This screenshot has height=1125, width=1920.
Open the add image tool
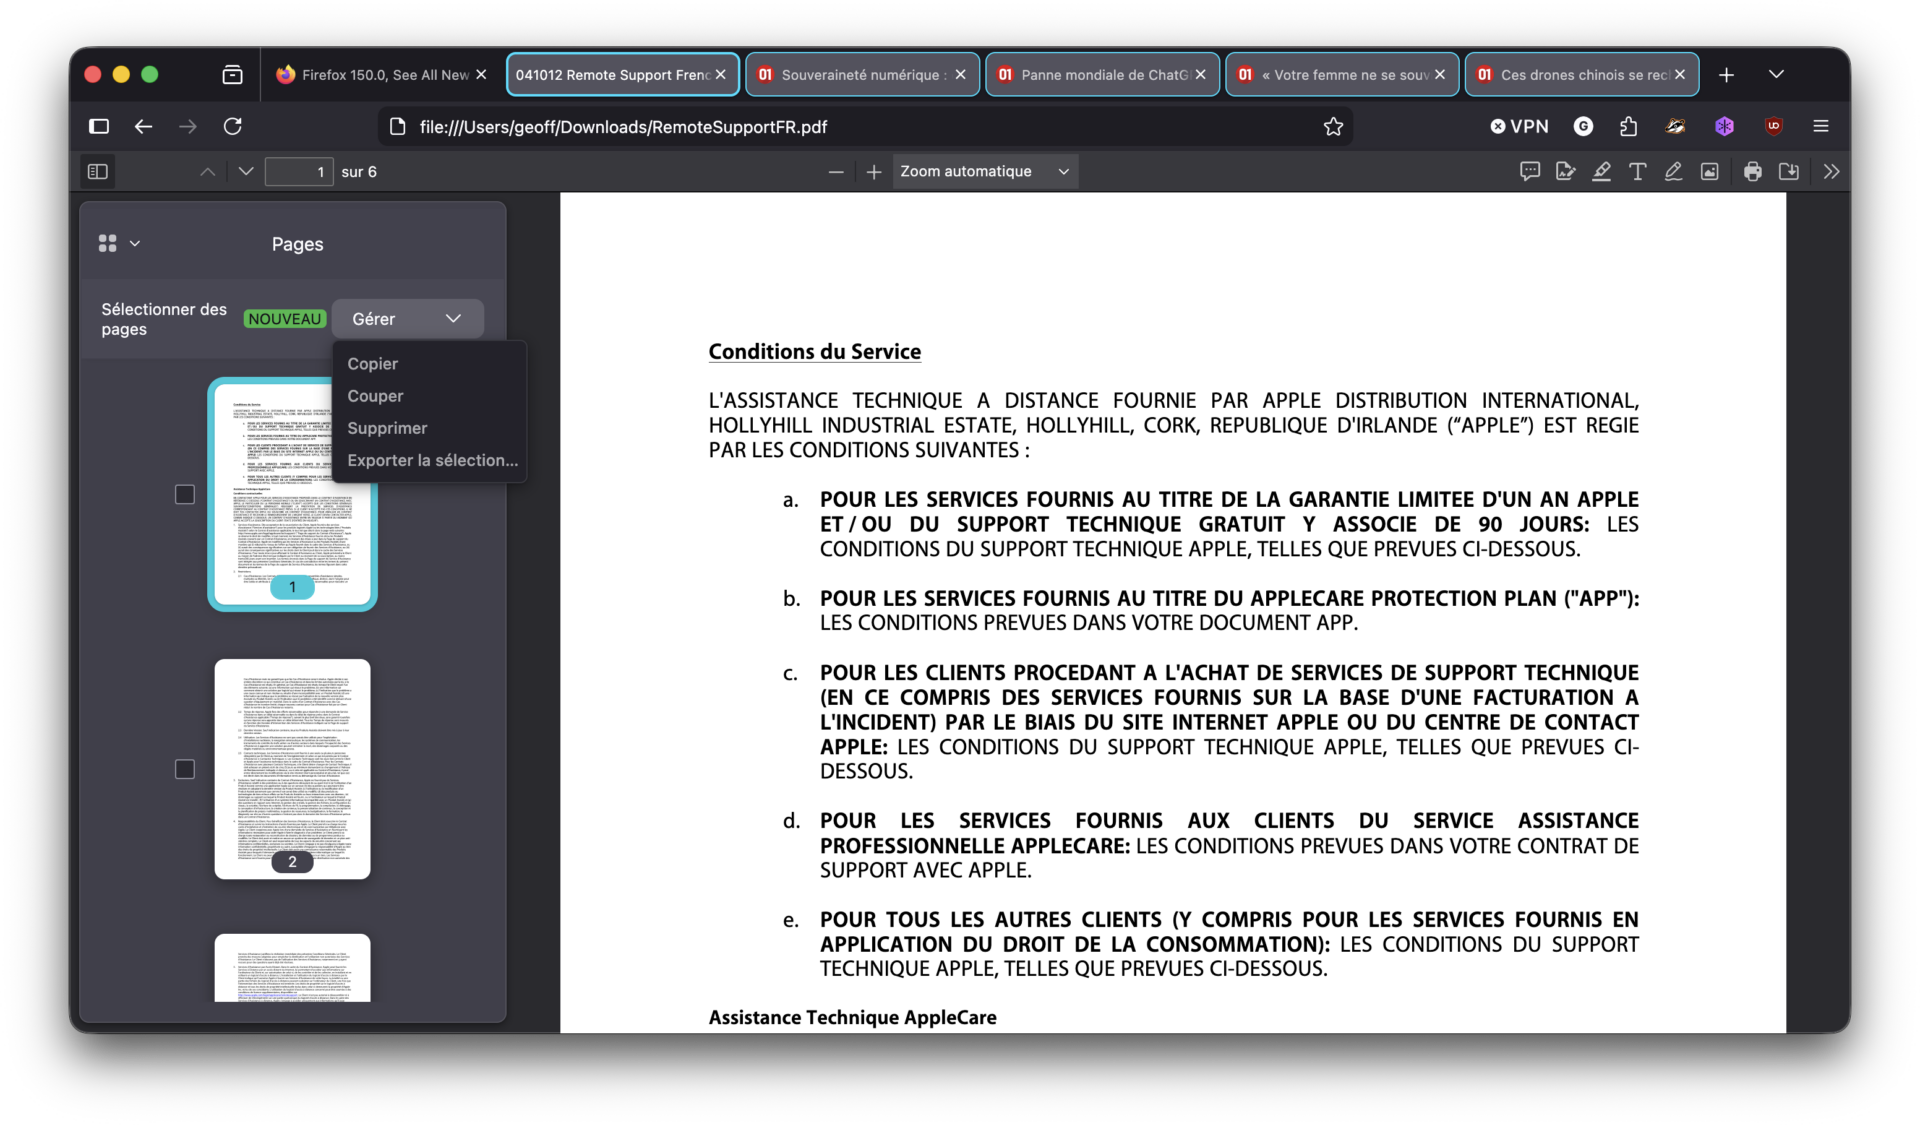tap(1709, 171)
